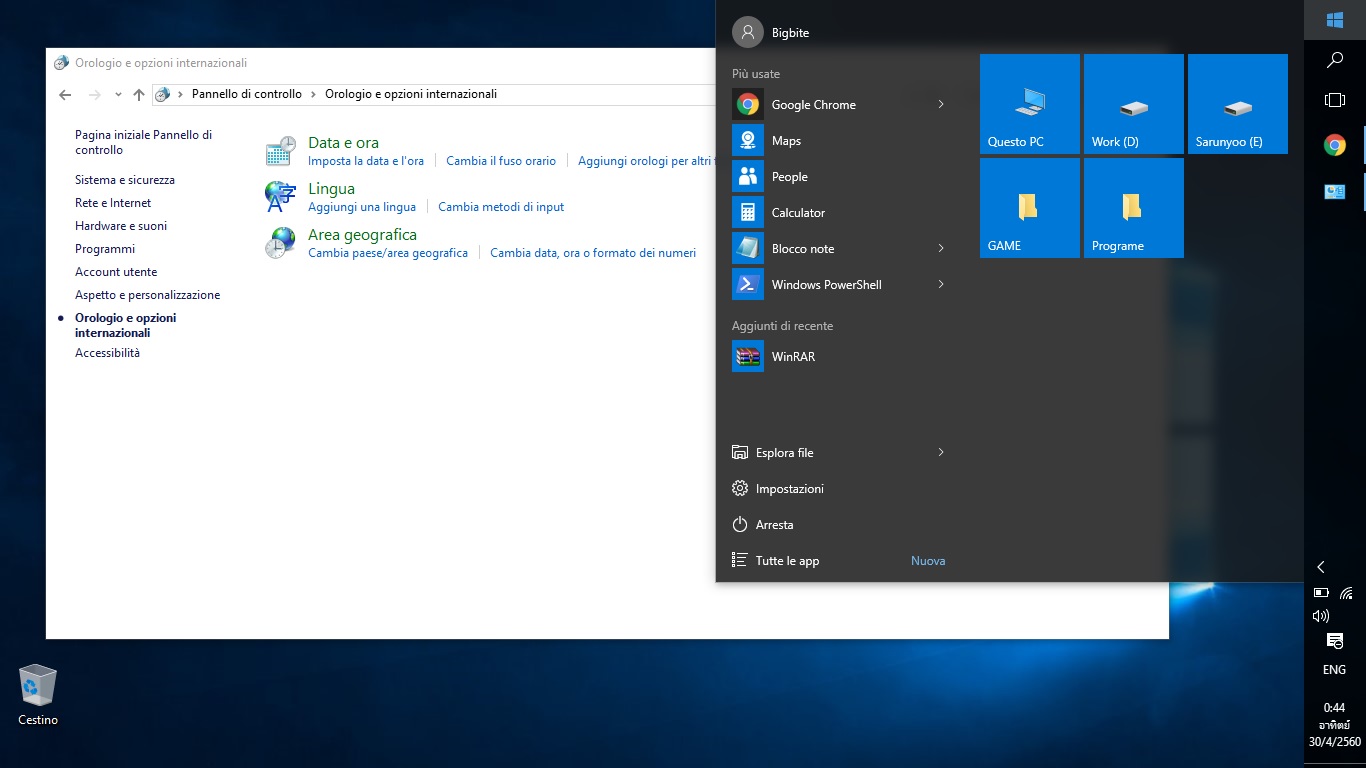1366x768 pixels.
Task: Launch the Maps app
Action: (786, 141)
